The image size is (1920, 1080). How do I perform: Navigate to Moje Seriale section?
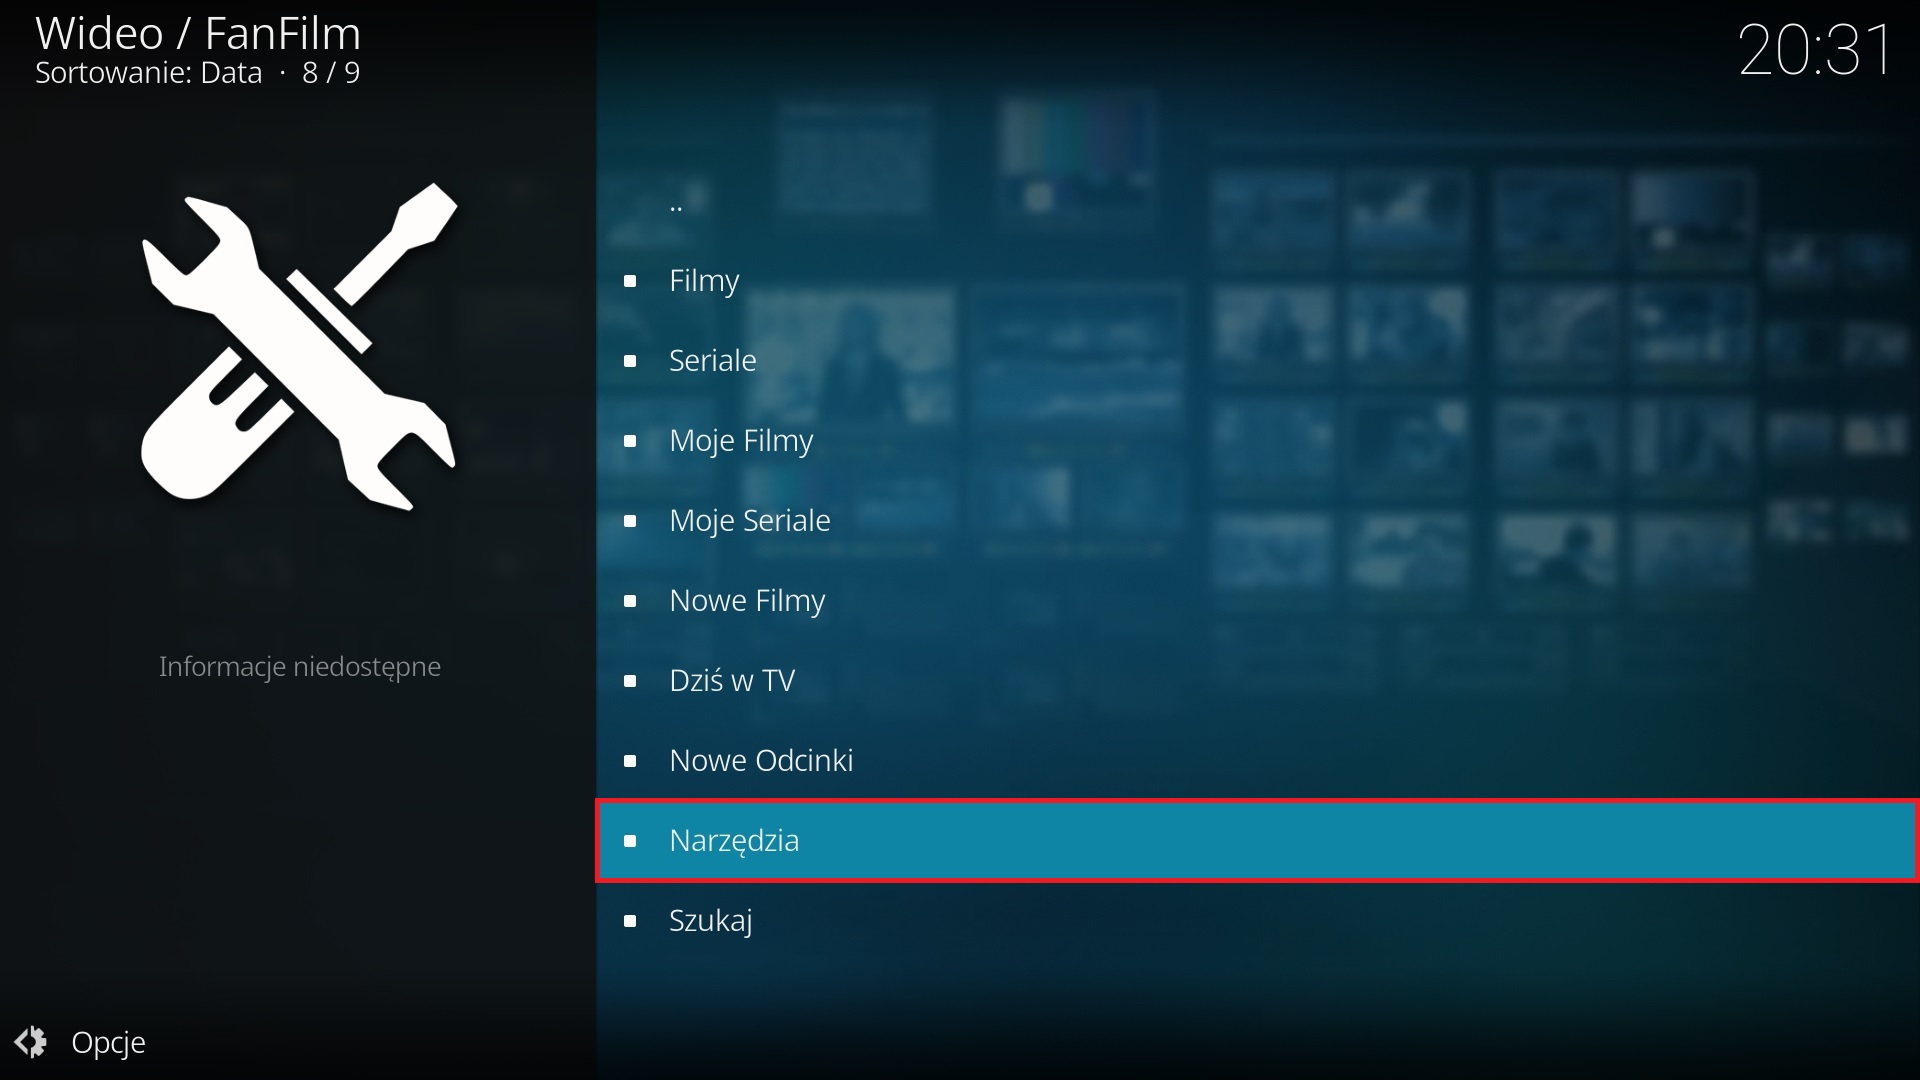pos(749,520)
